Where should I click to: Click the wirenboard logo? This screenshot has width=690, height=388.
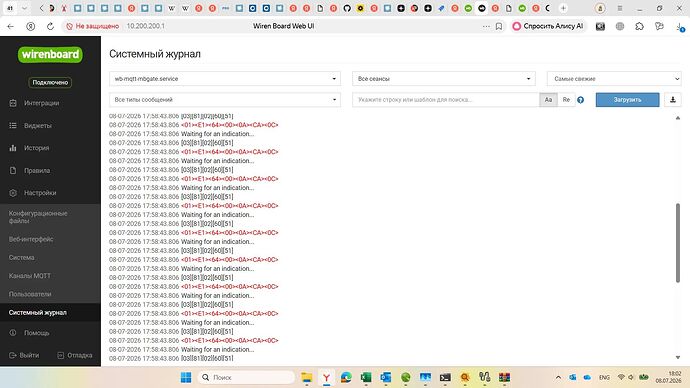50,55
